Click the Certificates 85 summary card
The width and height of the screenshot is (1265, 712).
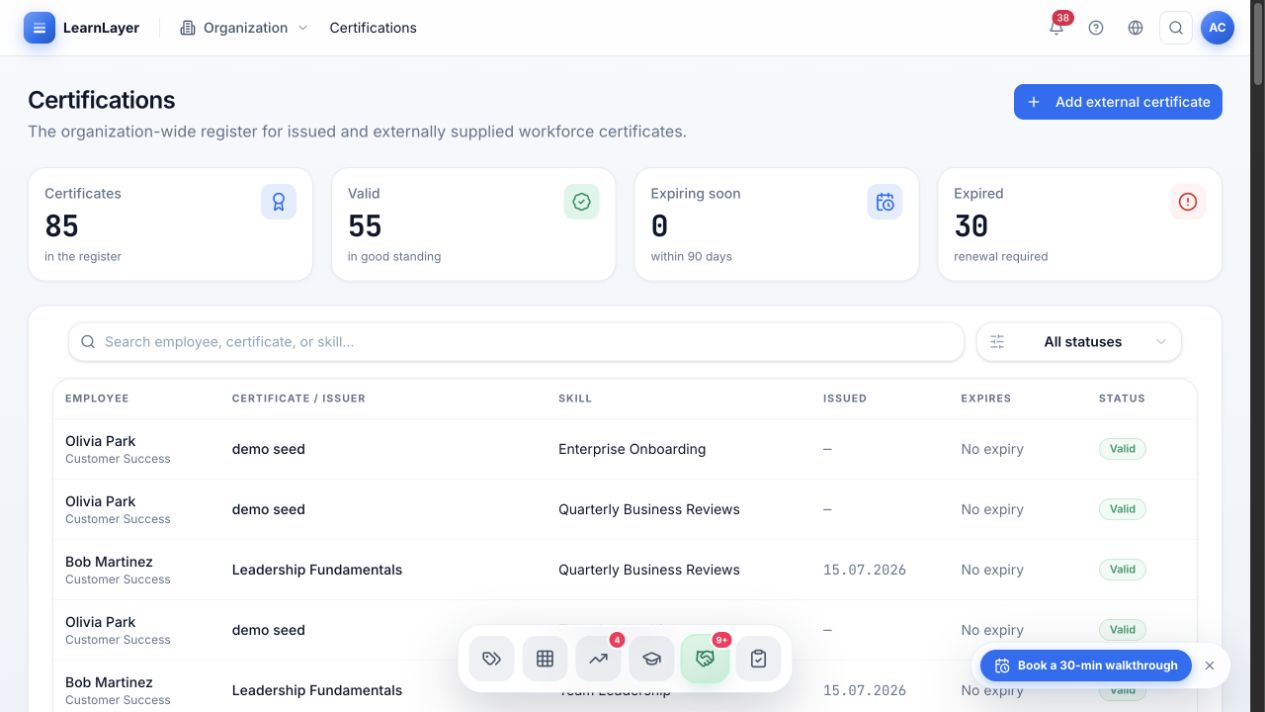[170, 224]
